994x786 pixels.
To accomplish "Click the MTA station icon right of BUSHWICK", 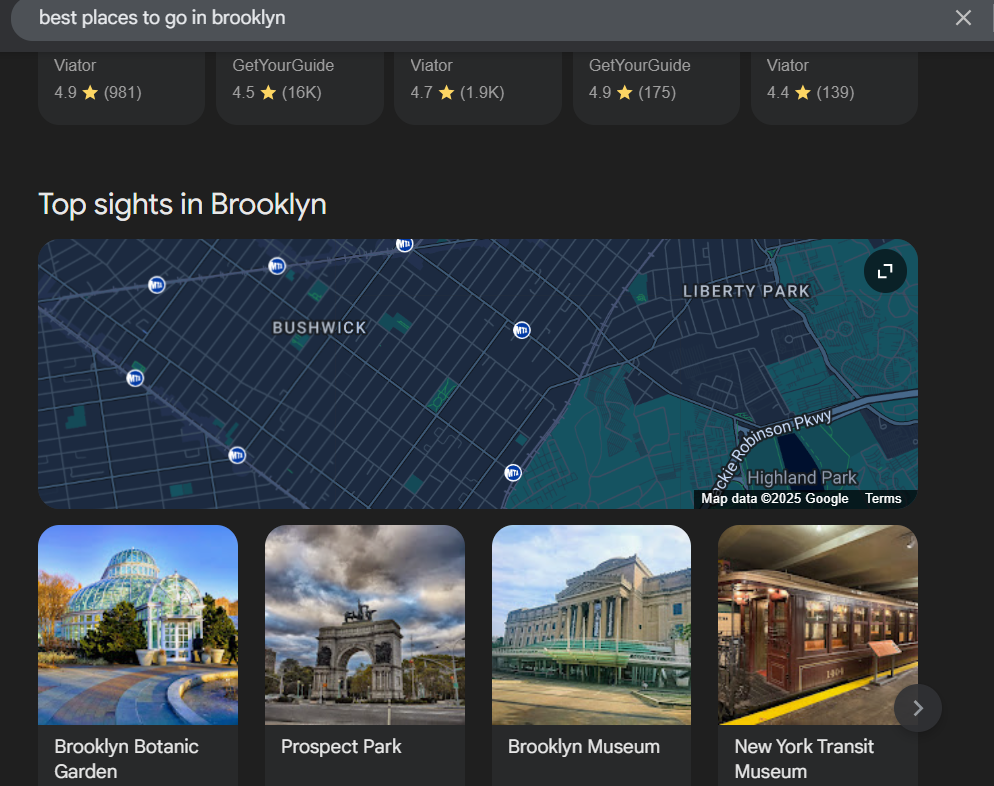I will point(522,330).
